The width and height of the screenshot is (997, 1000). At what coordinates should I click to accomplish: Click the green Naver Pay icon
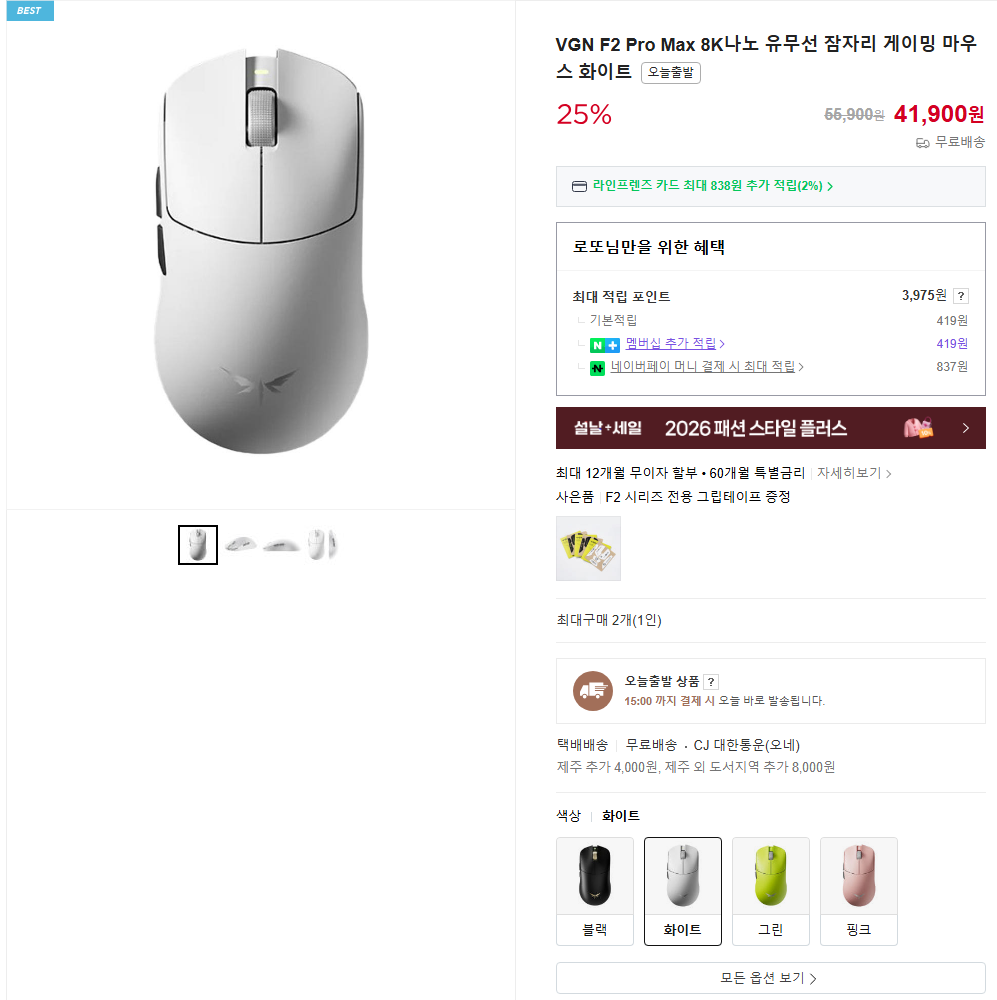(598, 367)
